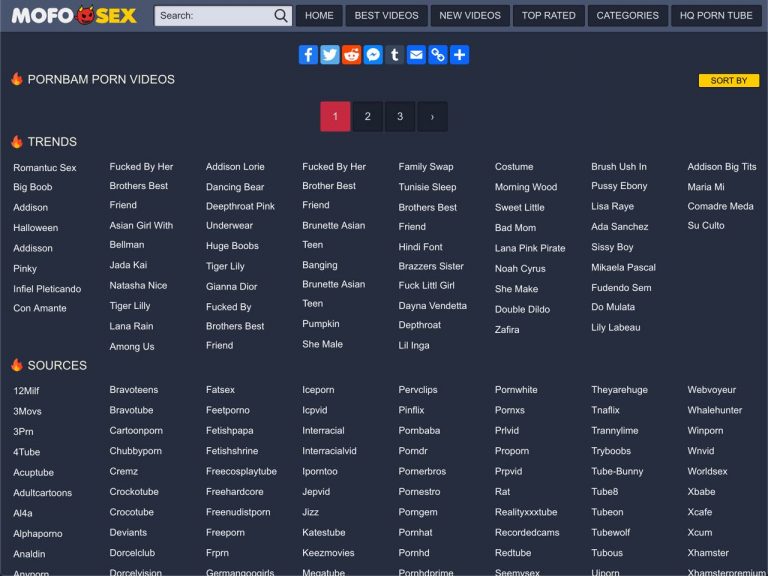Go to pagination page 2
The width and height of the screenshot is (768, 576).
[367, 116]
